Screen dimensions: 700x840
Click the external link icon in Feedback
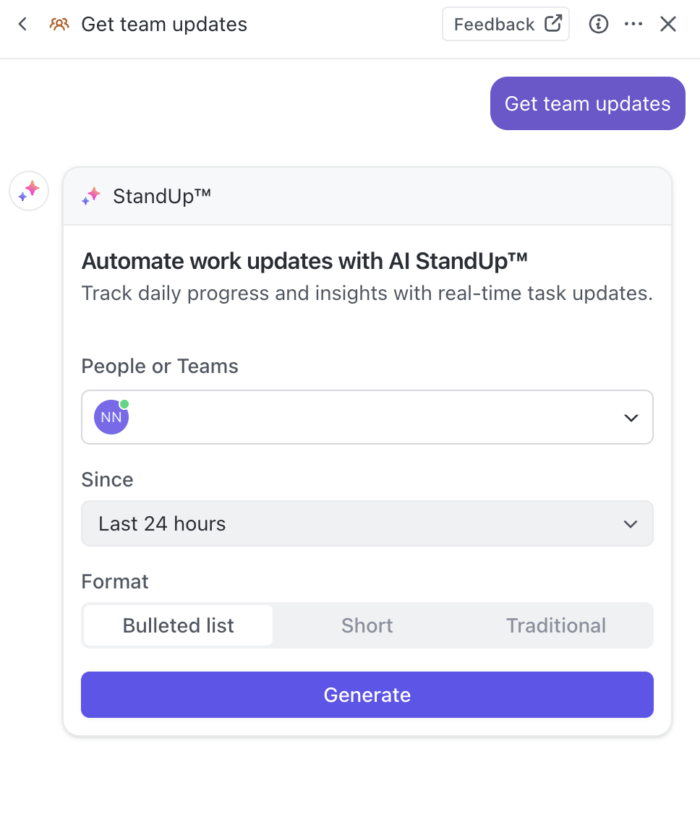(x=553, y=24)
